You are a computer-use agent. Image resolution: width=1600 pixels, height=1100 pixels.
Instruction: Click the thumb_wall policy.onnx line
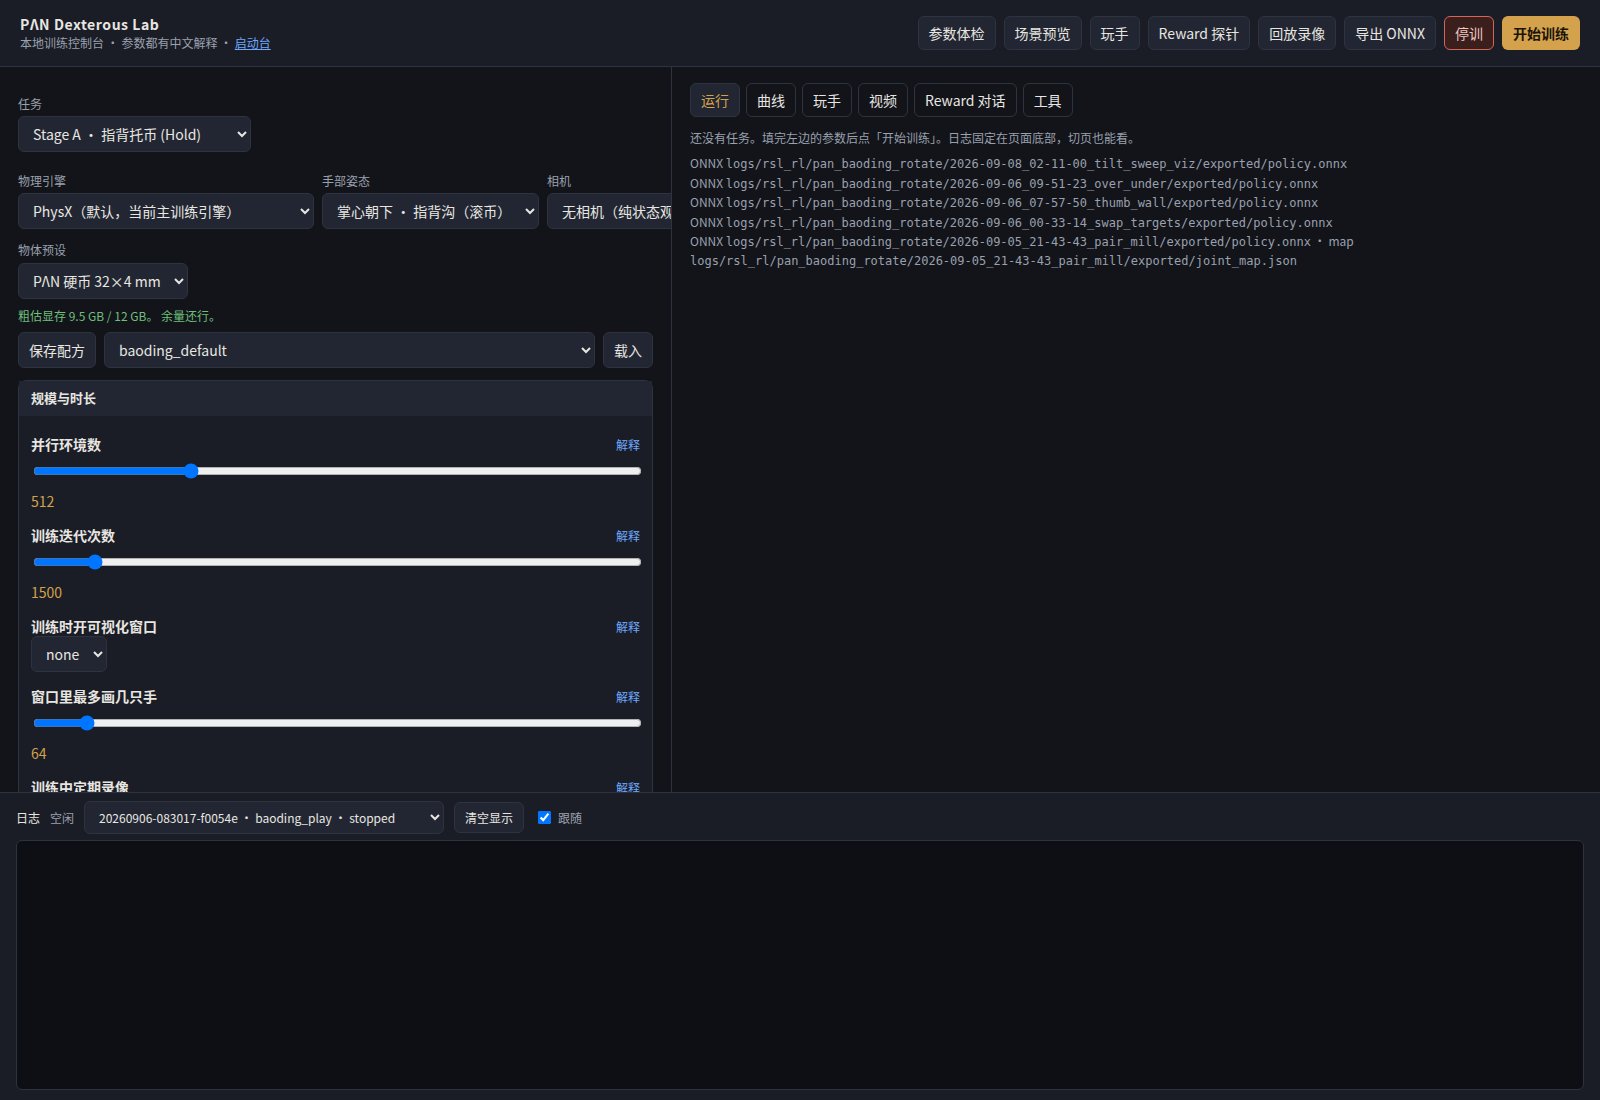click(x=1004, y=203)
